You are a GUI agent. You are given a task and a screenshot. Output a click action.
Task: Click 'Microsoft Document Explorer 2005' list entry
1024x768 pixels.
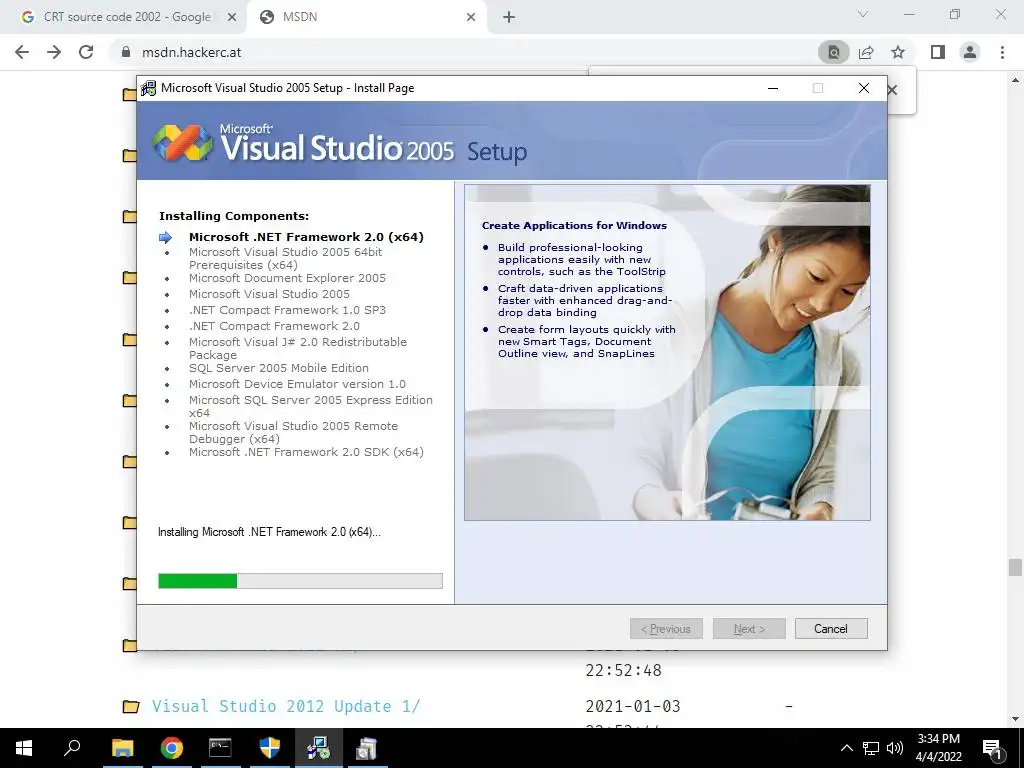click(x=287, y=278)
